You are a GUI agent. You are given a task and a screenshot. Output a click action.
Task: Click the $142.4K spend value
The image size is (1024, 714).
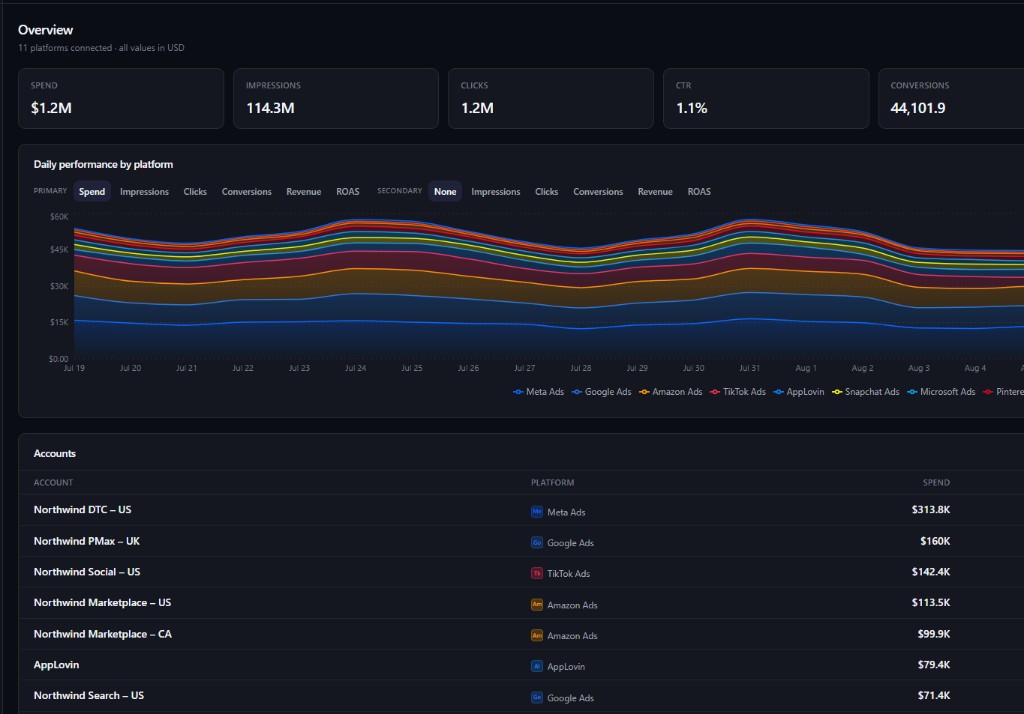(931, 572)
